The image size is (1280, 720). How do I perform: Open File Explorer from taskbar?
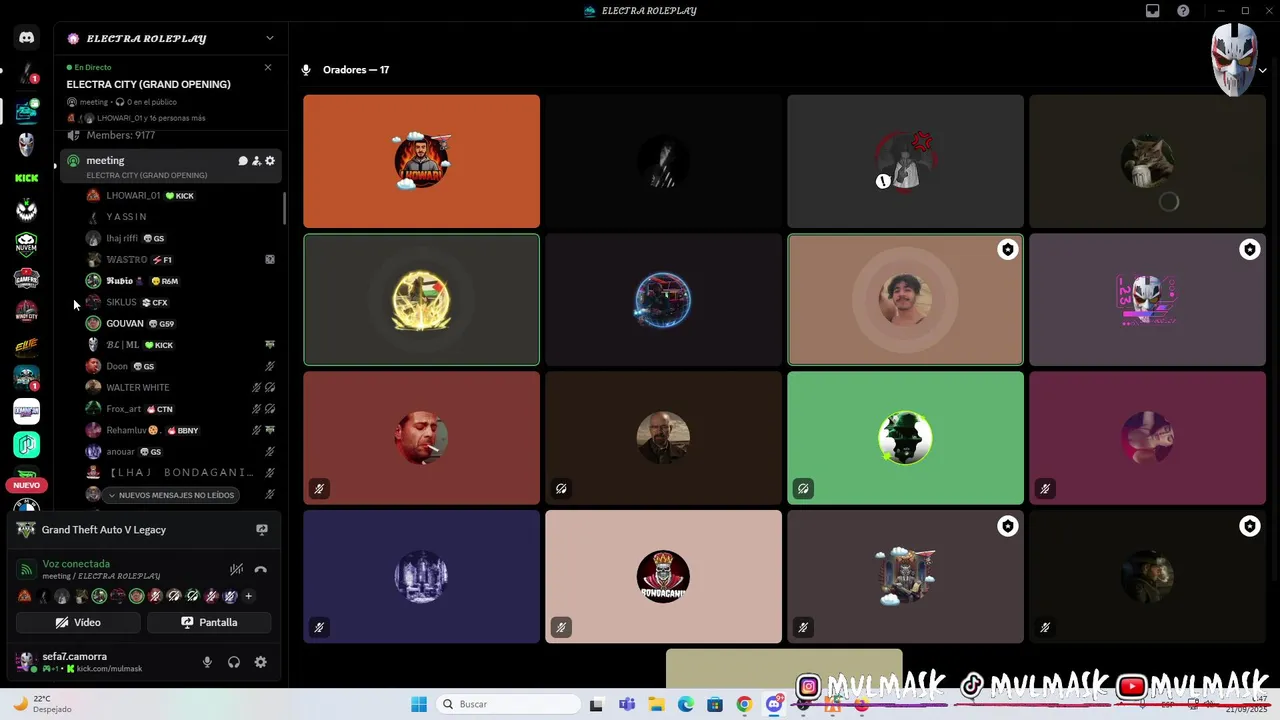(x=656, y=704)
